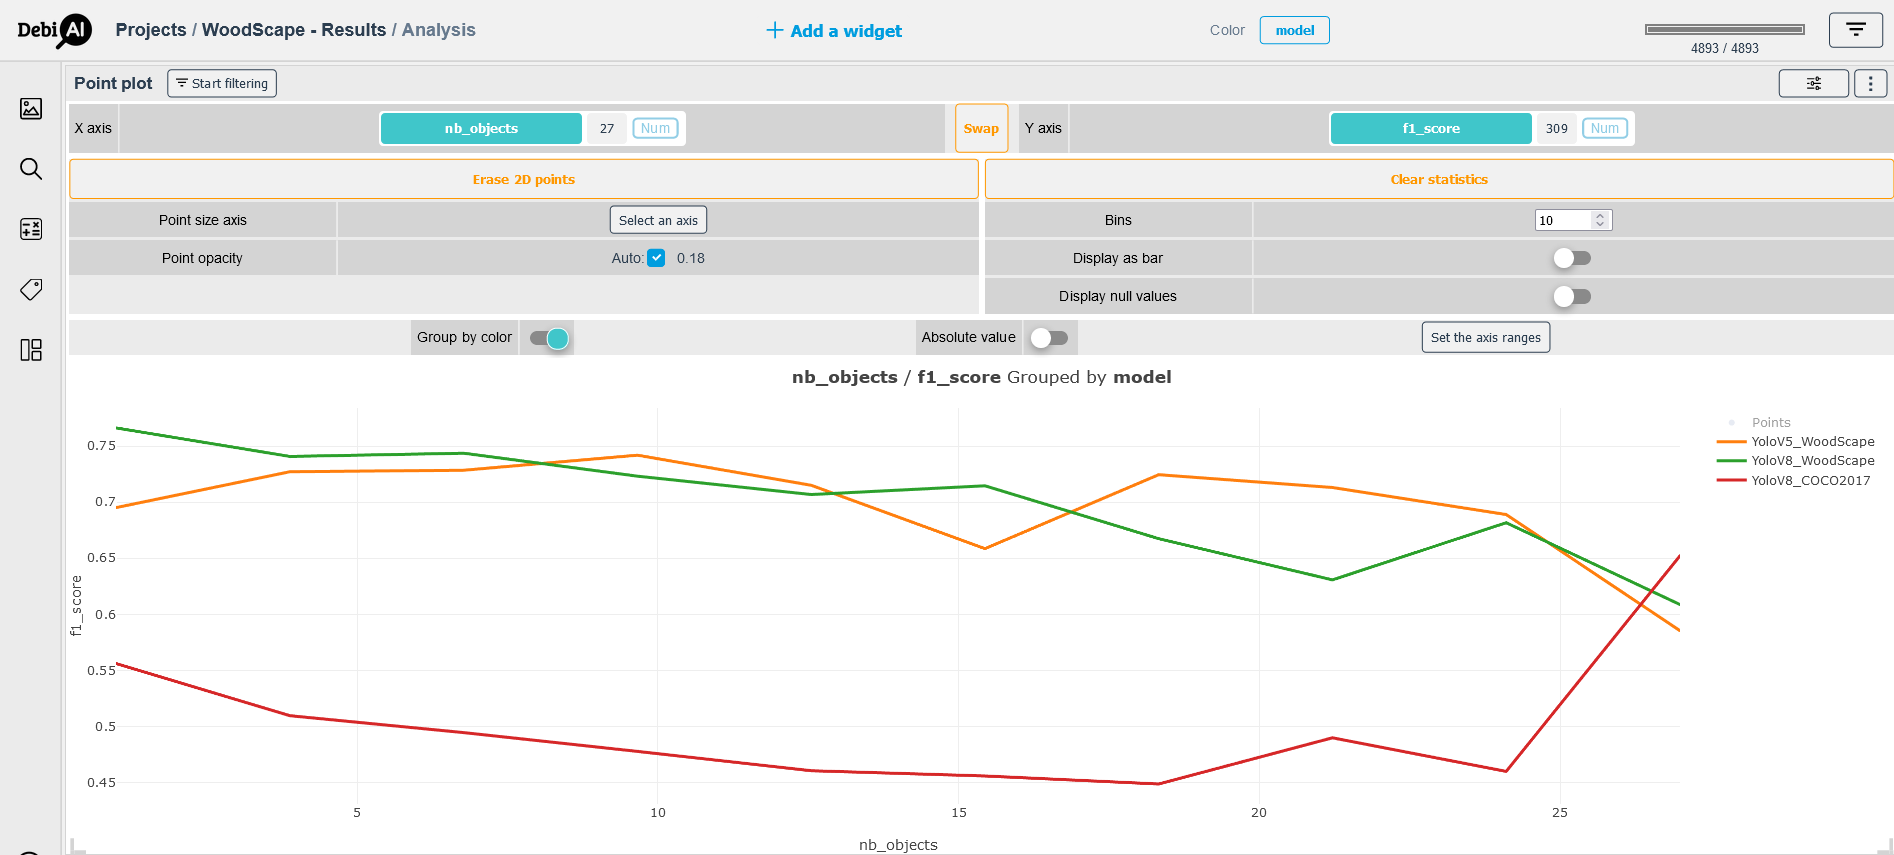Open the nb_objects X axis selector
This screenshot has height=855, width=1894.
click(x=481, y=128)
